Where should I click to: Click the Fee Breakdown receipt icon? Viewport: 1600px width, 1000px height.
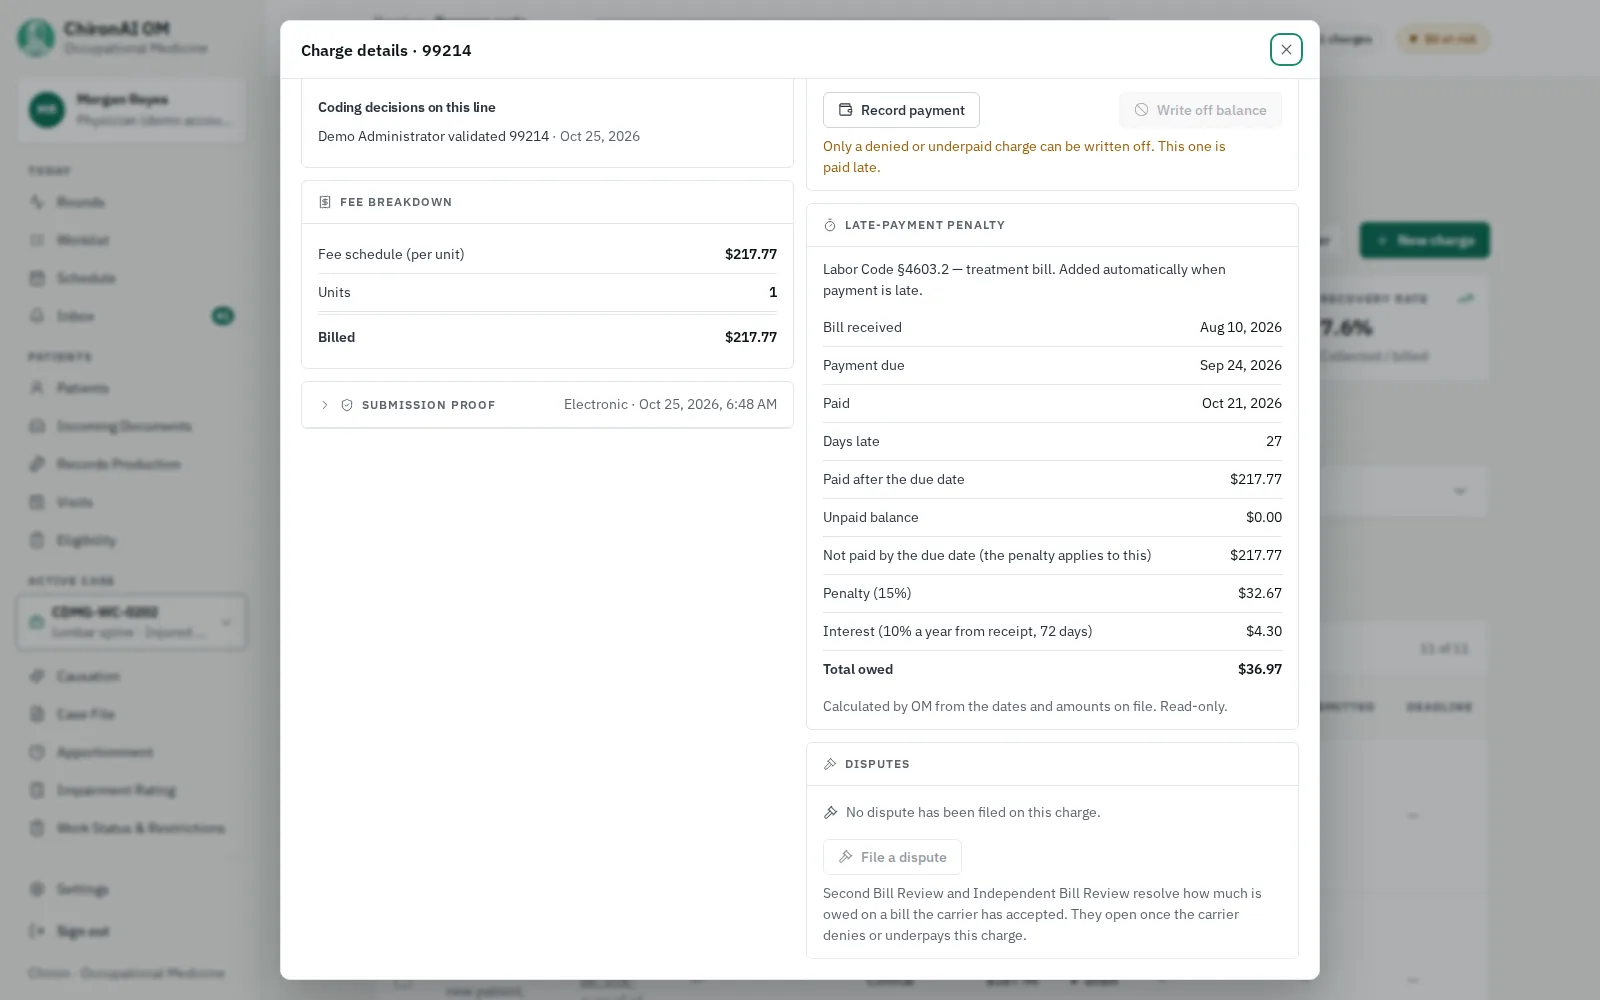pyautogui.click(x=325, y=202)
